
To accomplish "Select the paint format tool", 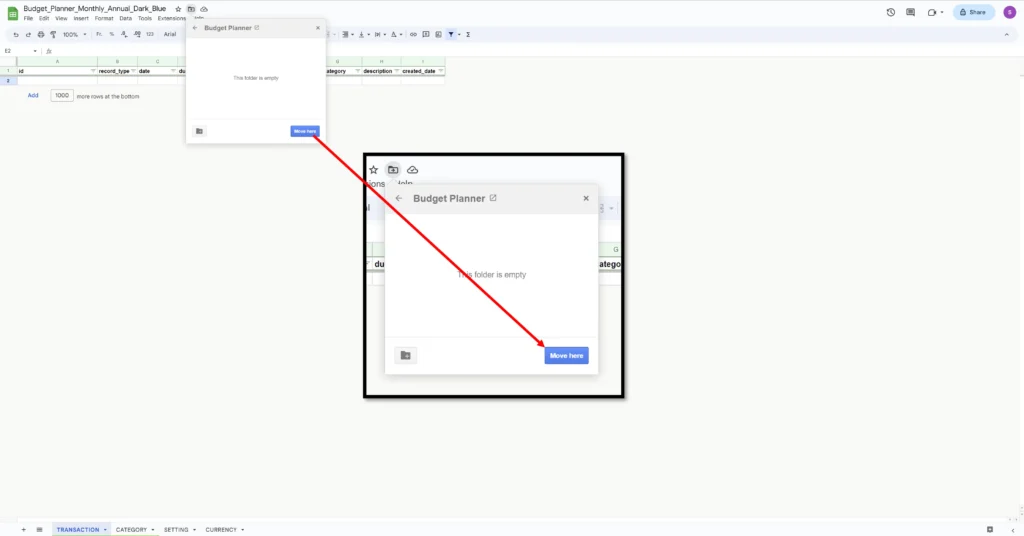I will [x=54, y=34].
